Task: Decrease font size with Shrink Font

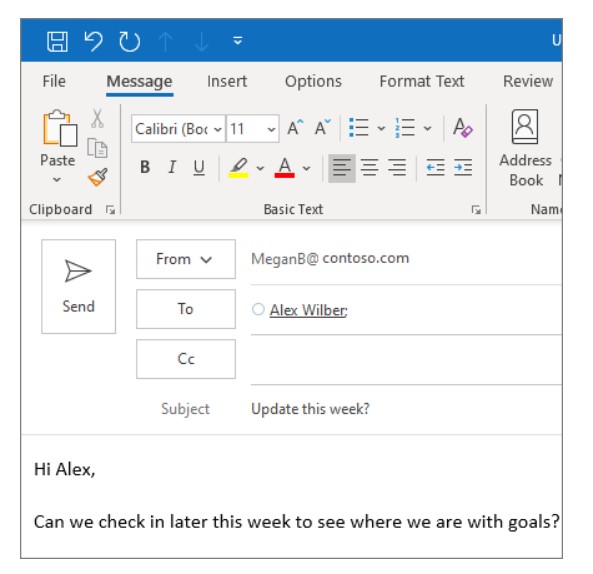Action: (x=323, y=127)
